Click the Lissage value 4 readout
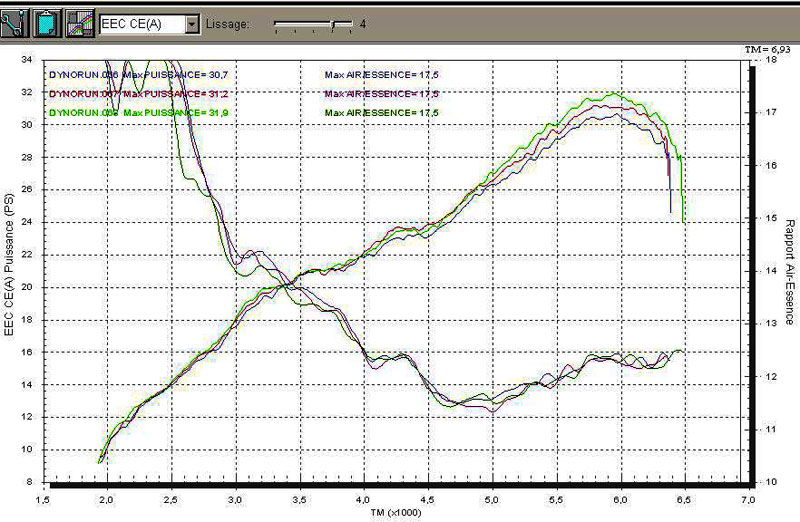 [363, 22]
